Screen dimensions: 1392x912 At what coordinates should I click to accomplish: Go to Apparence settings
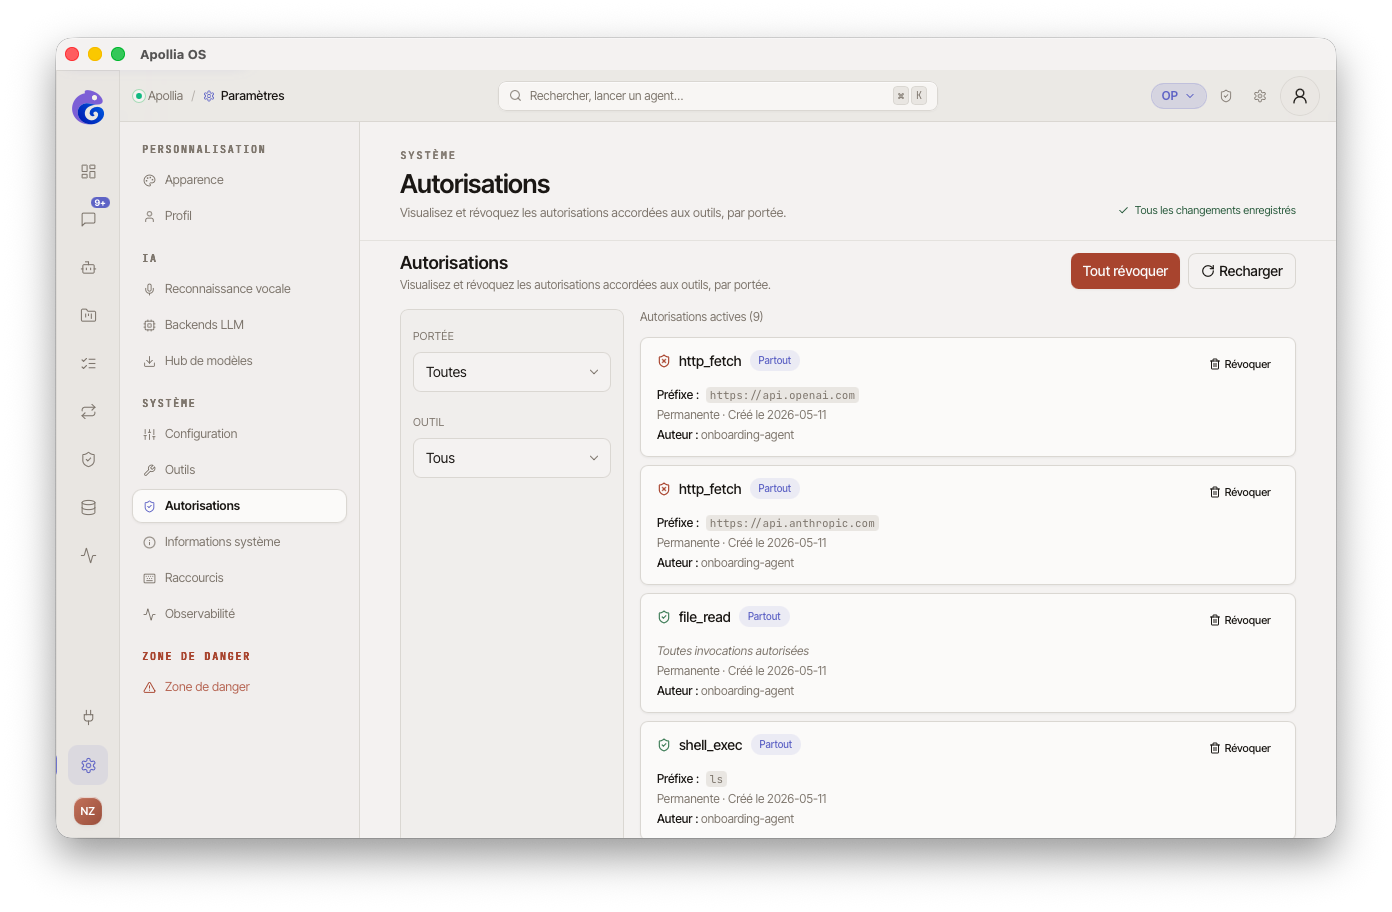click(239, 180)
